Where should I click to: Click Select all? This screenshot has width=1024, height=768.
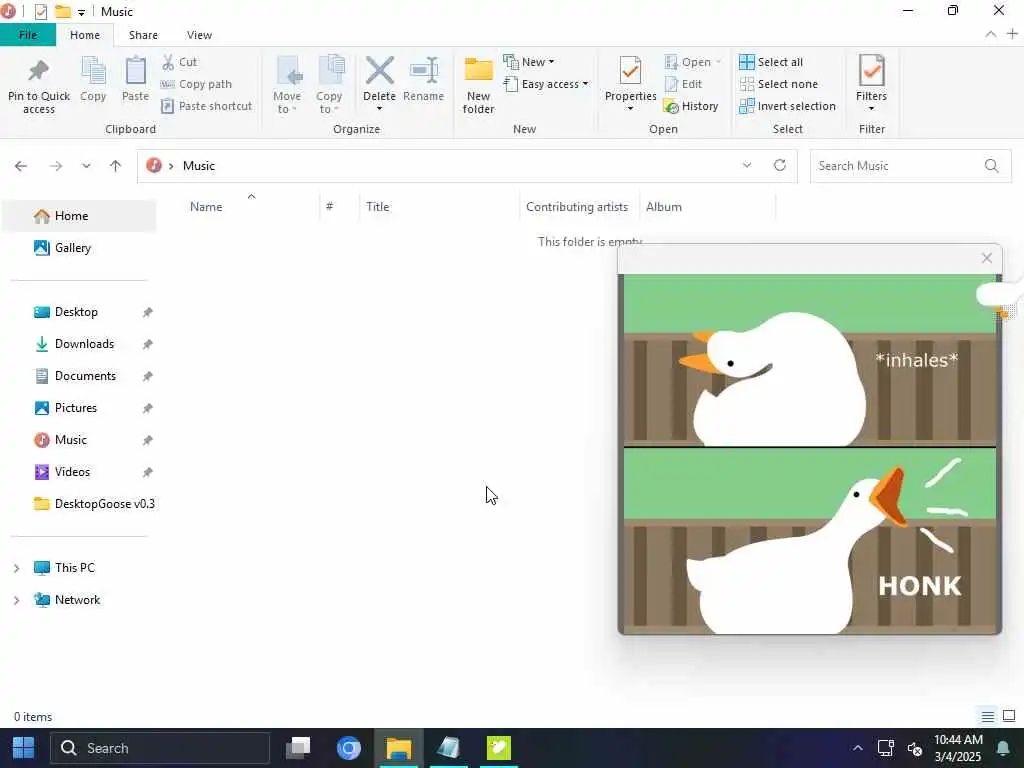point(771,62)
